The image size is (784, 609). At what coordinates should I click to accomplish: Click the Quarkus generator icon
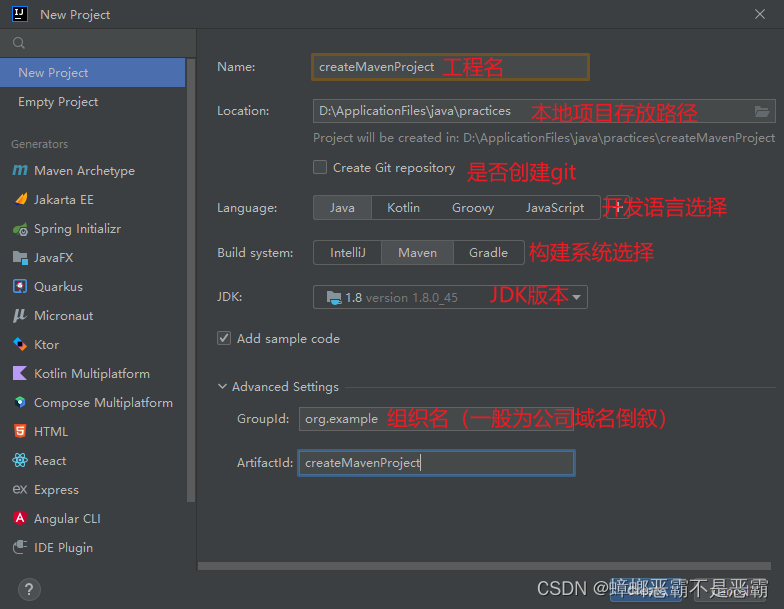[20, 286]
